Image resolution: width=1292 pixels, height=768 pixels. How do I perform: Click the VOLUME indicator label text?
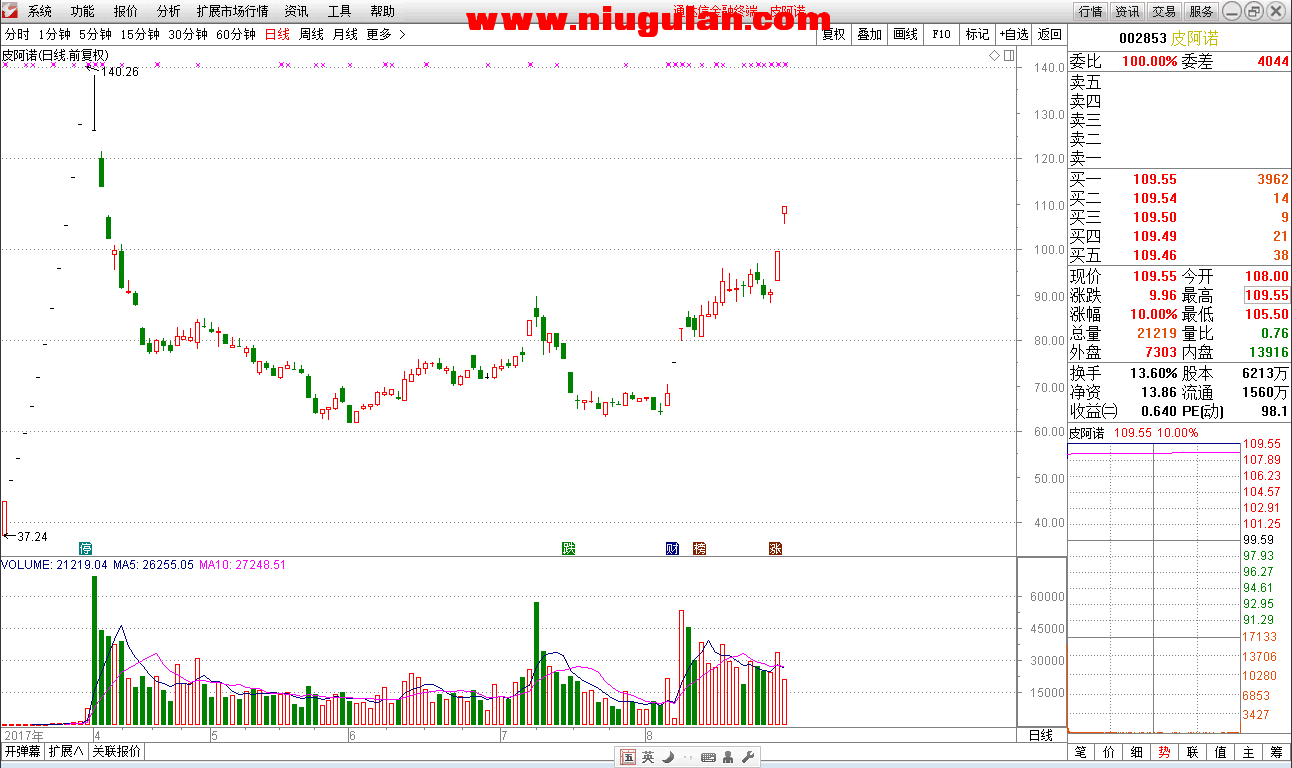(x=54, y=565)
